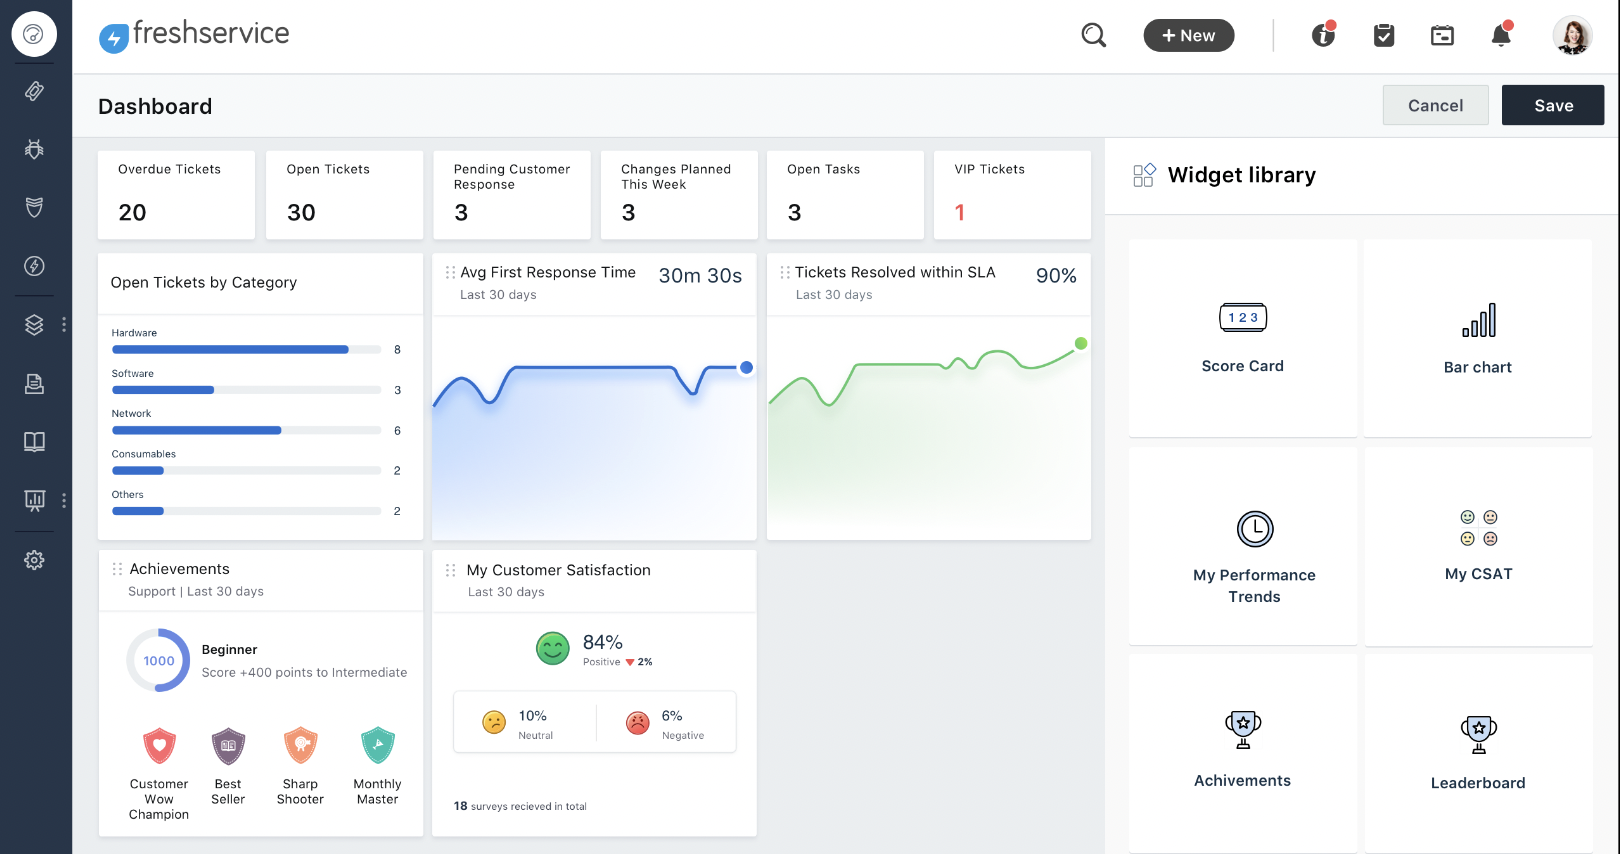This screenshot has width=1620, height=854.
Task: Open notifications bell icon
Action: [x=1501, y=35]
